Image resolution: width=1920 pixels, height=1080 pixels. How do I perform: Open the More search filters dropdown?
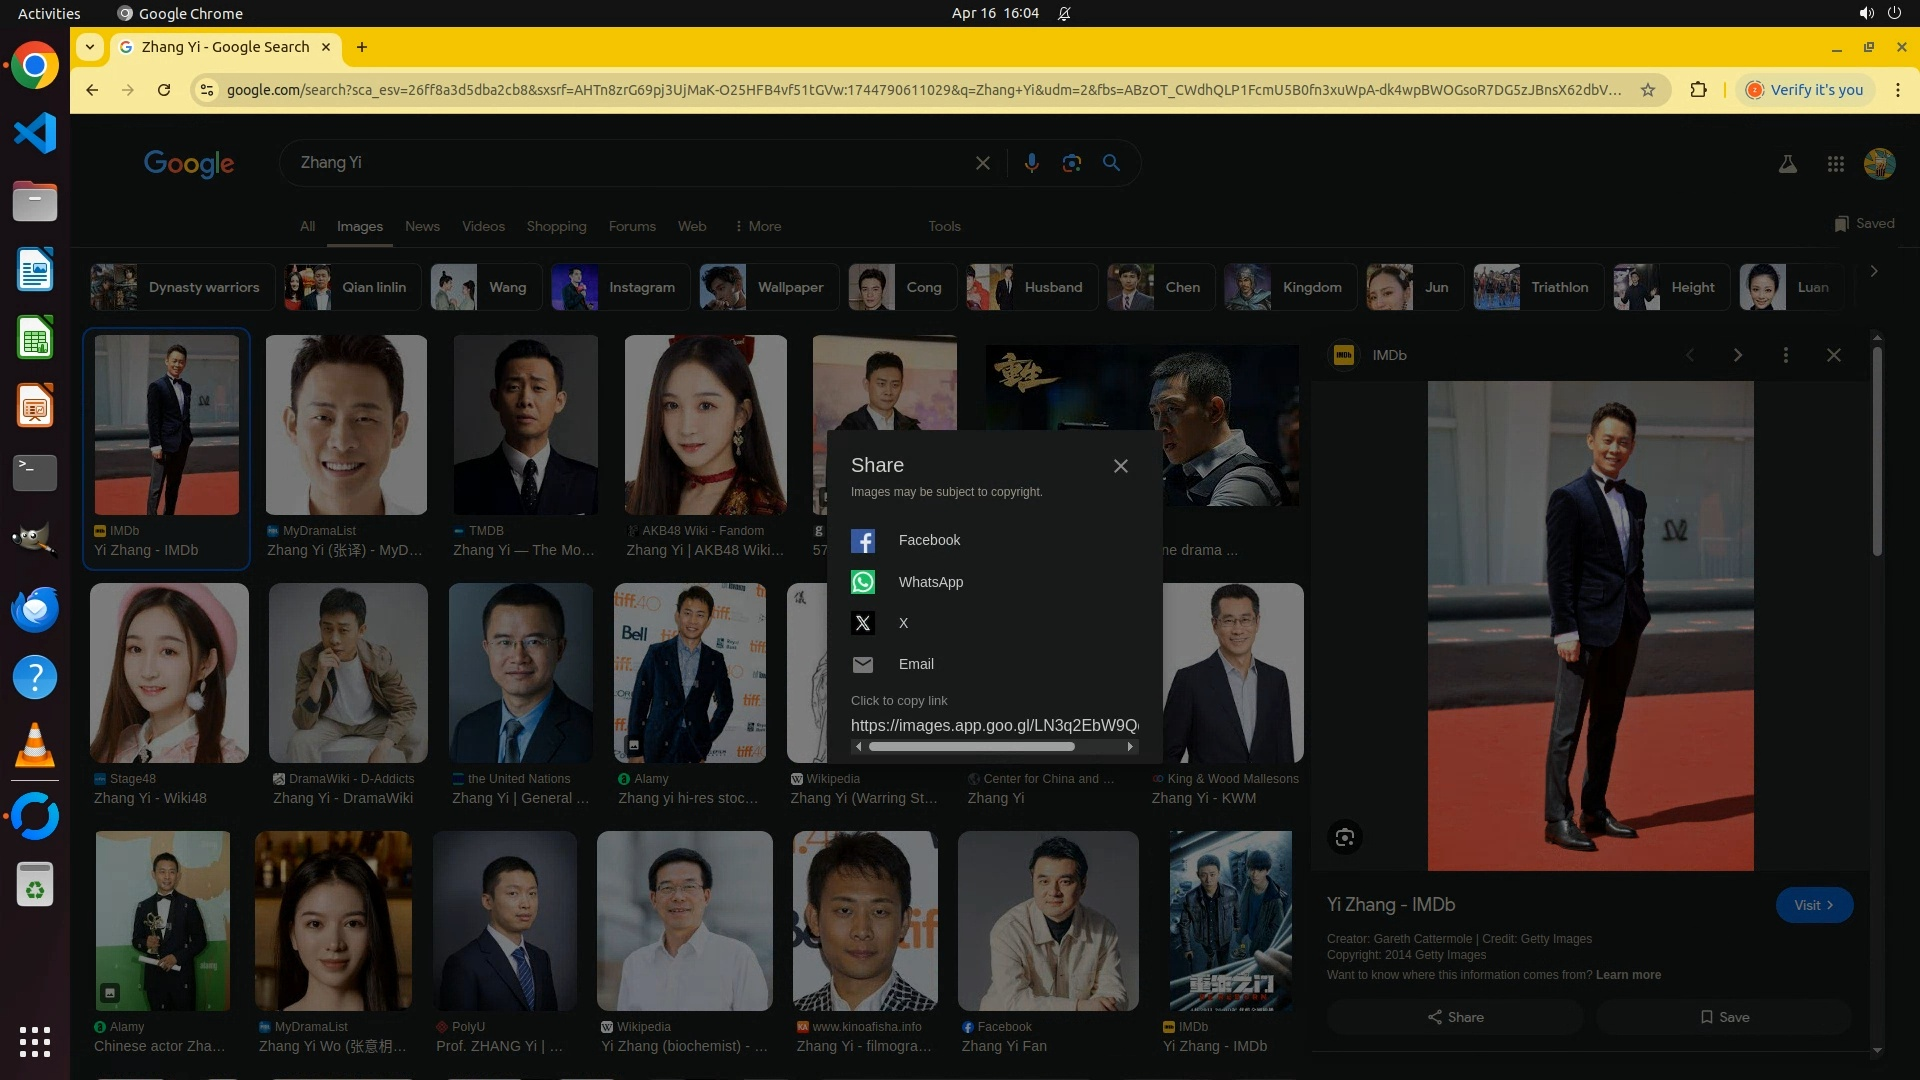[x=758, y=226]
